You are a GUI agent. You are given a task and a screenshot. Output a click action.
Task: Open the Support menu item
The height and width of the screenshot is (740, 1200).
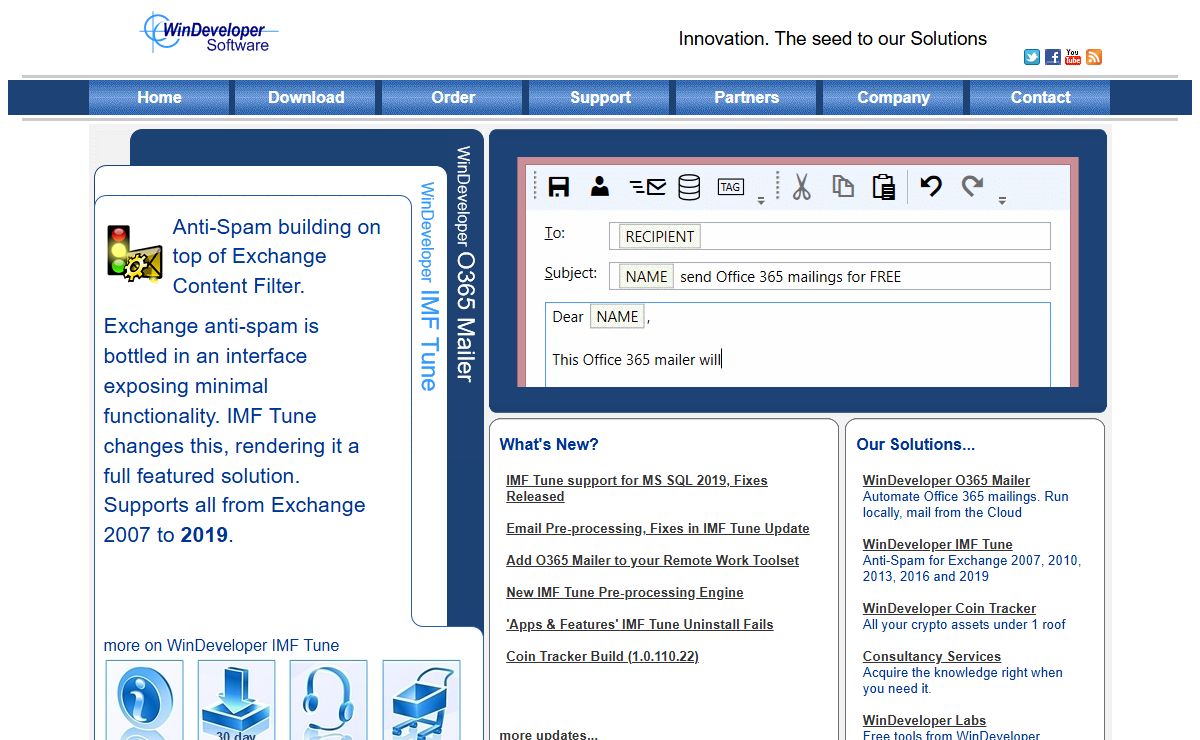click(x=600, y=97)
